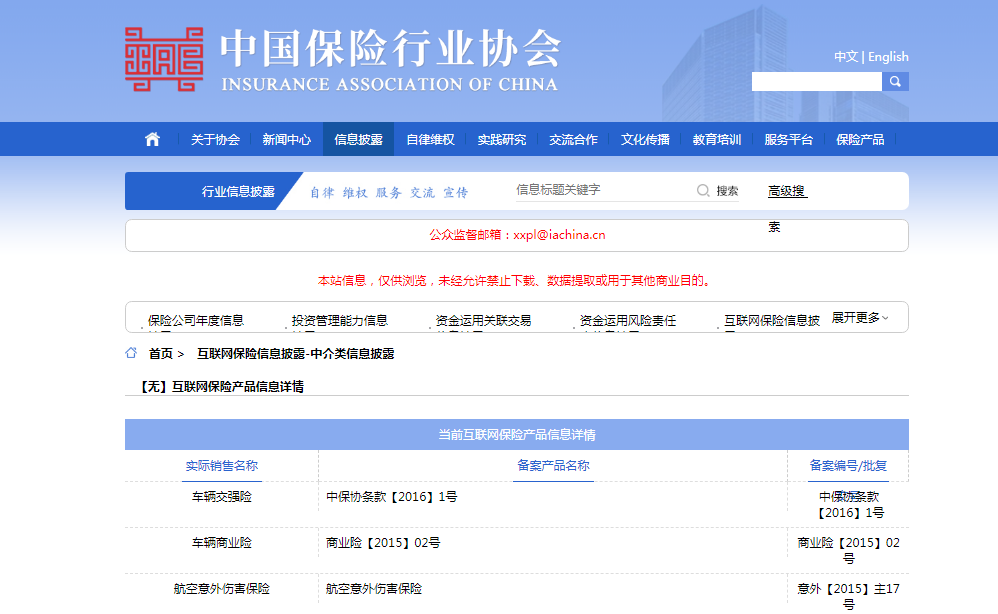Open the 资金运用风险责任 category
This screenshot has width=998, height=614.
[628, 321]
